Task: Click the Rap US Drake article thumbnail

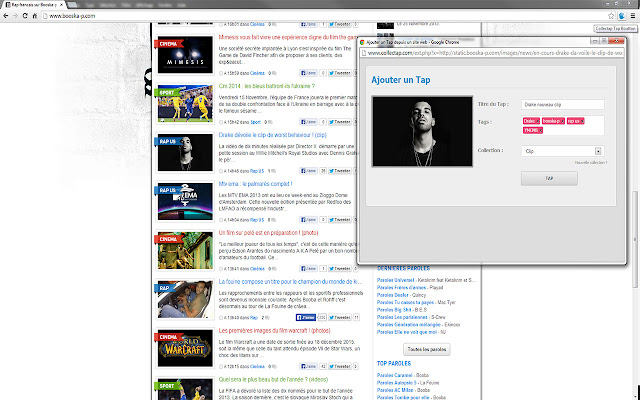Action: pos(185,152)
